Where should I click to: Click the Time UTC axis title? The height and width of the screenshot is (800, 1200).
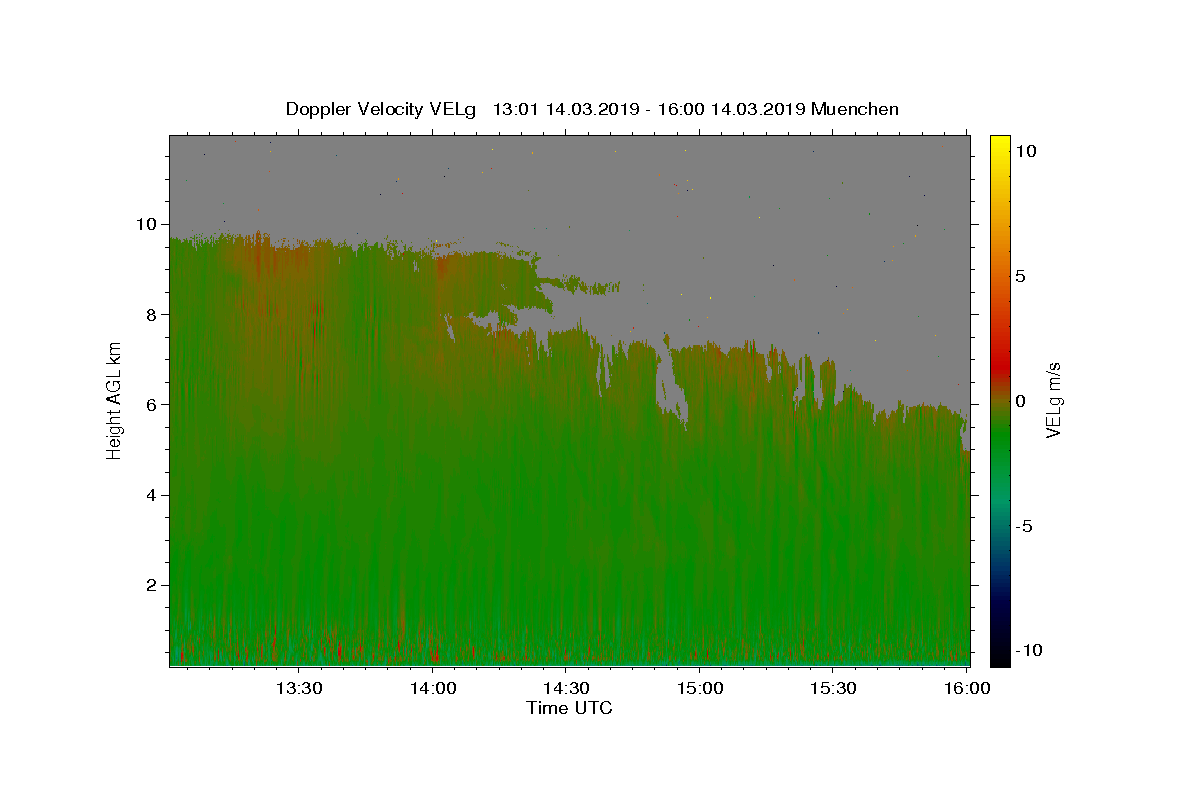point(569,708)
